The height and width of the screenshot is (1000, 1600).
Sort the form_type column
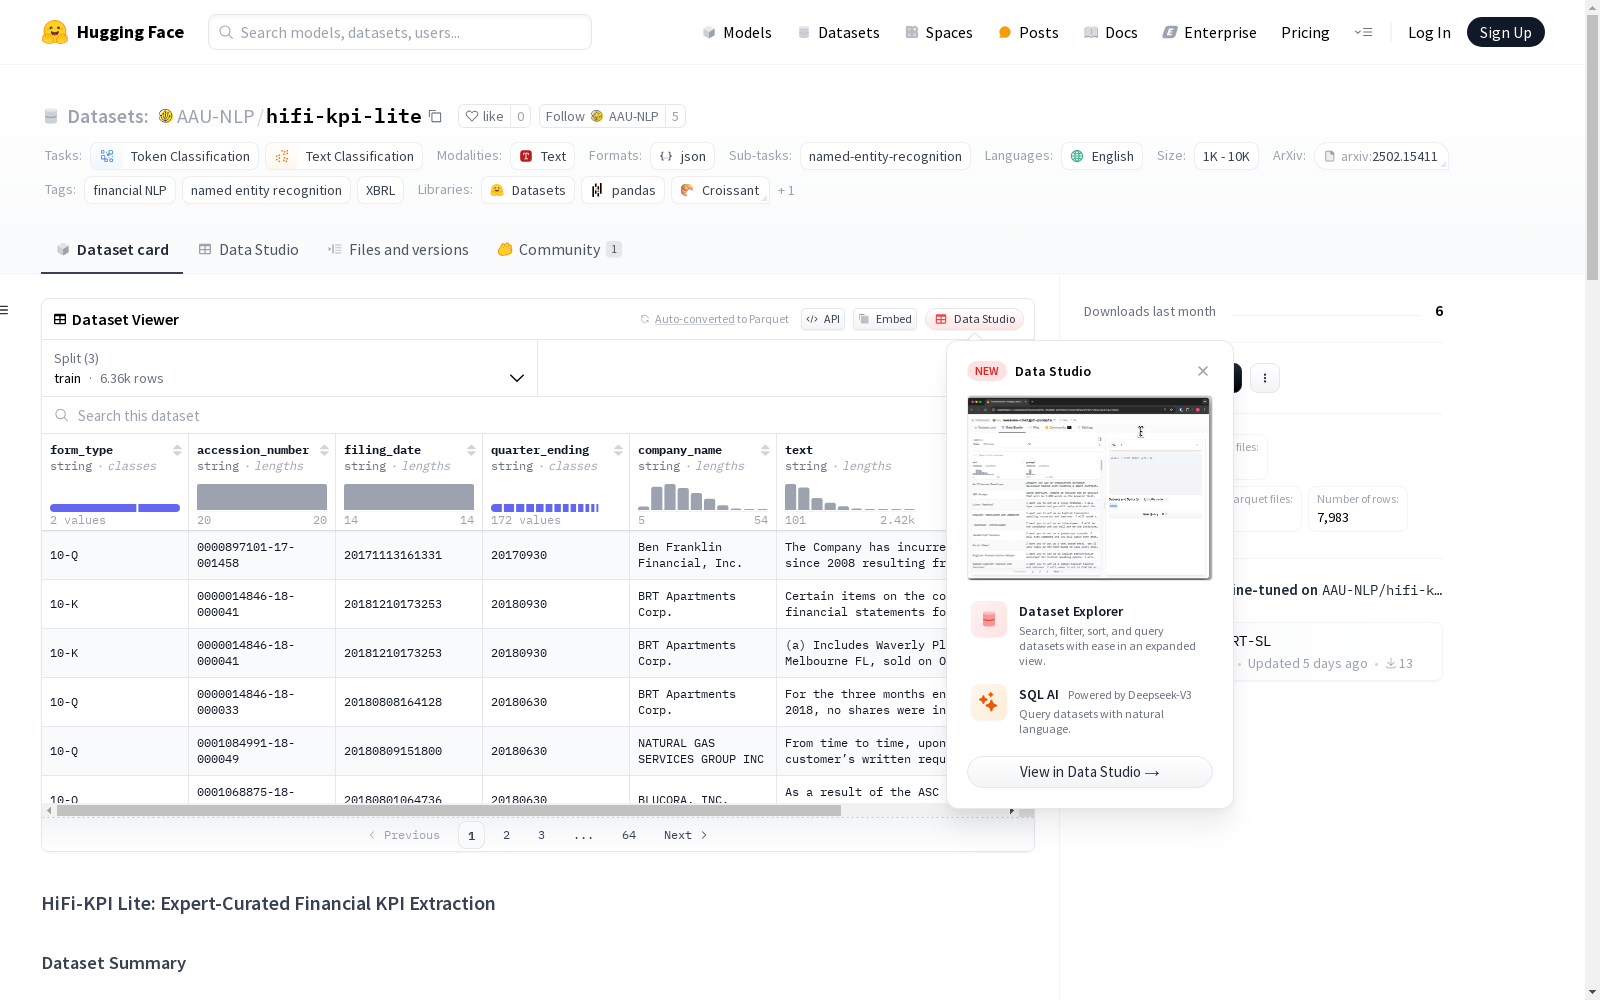tap(177, 450)
